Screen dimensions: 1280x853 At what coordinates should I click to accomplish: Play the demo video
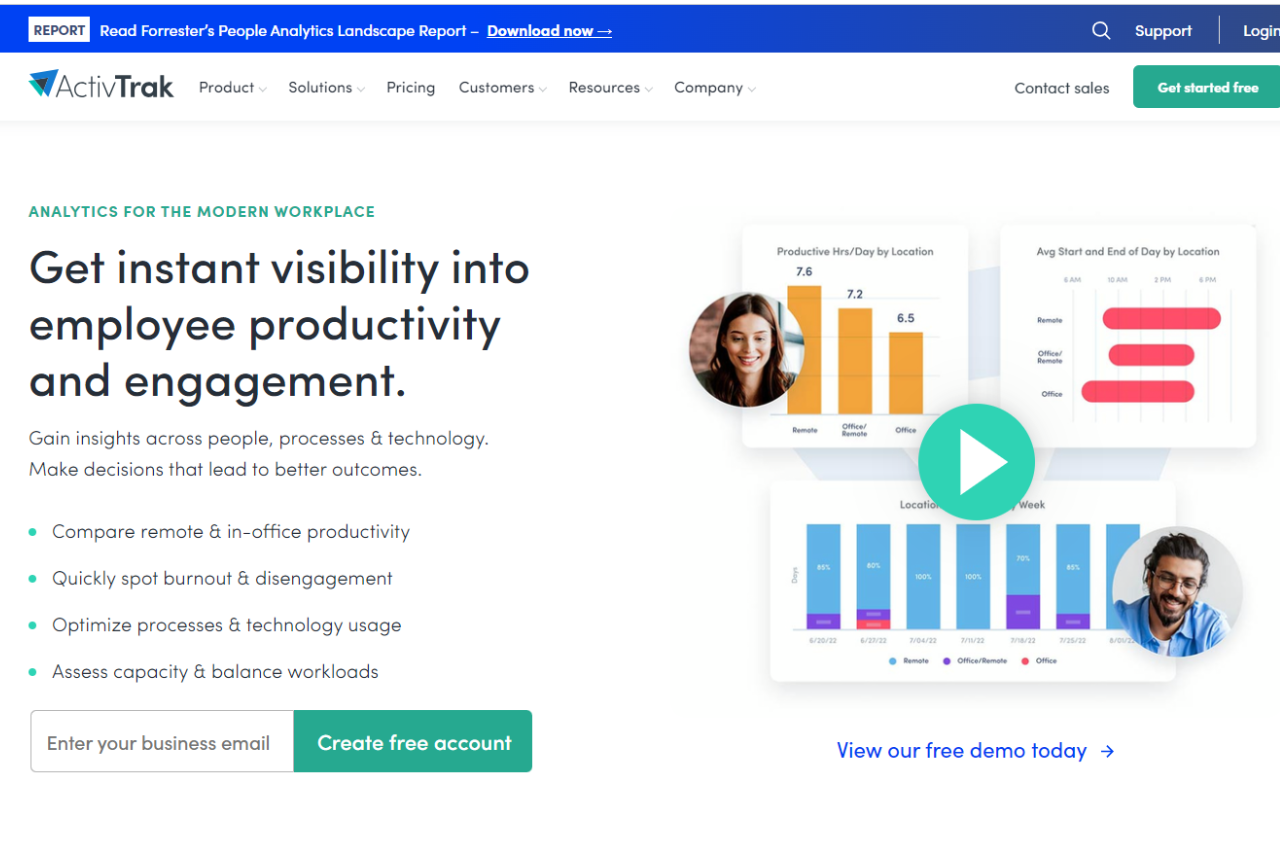click(x=976, y=462)
